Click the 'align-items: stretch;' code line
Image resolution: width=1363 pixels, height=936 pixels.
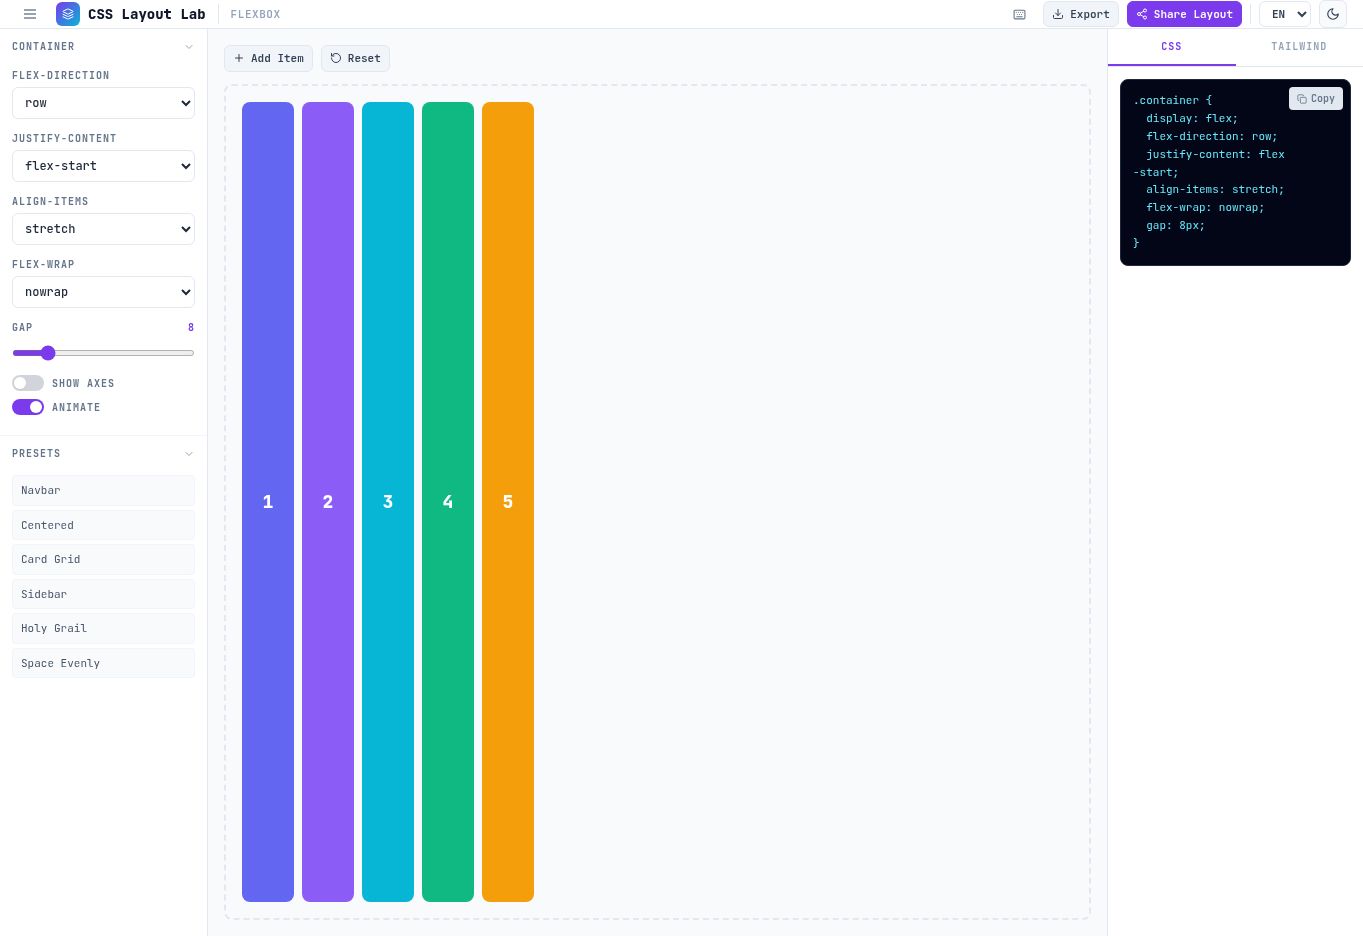pos(1215,189)
